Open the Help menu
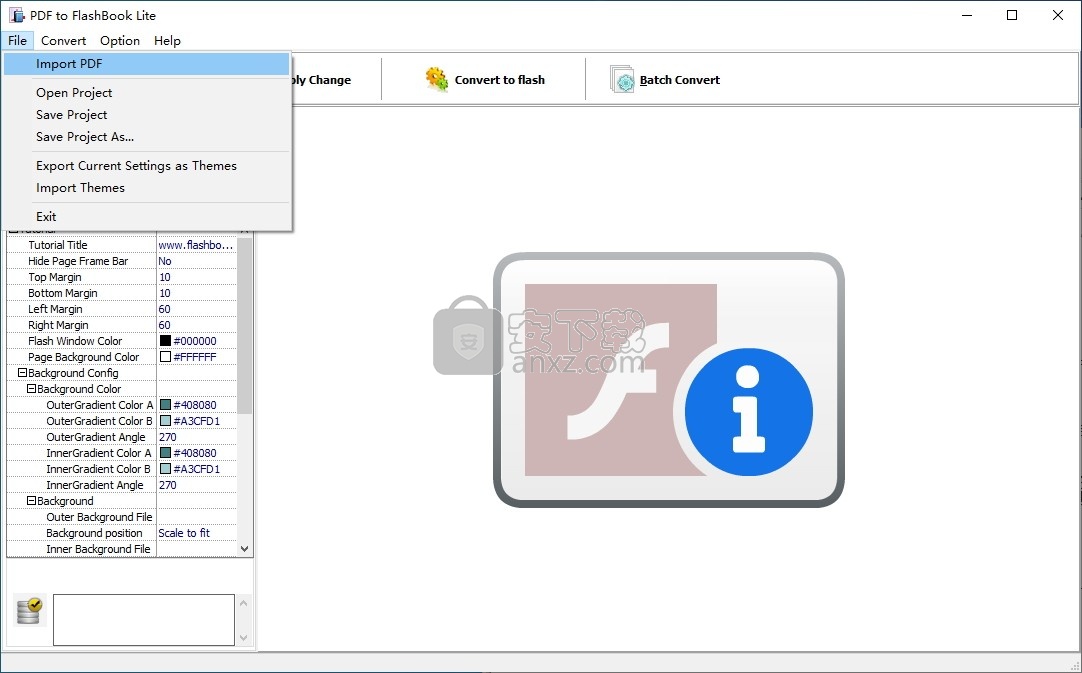The image size is (1082, 673). point(167,41)
